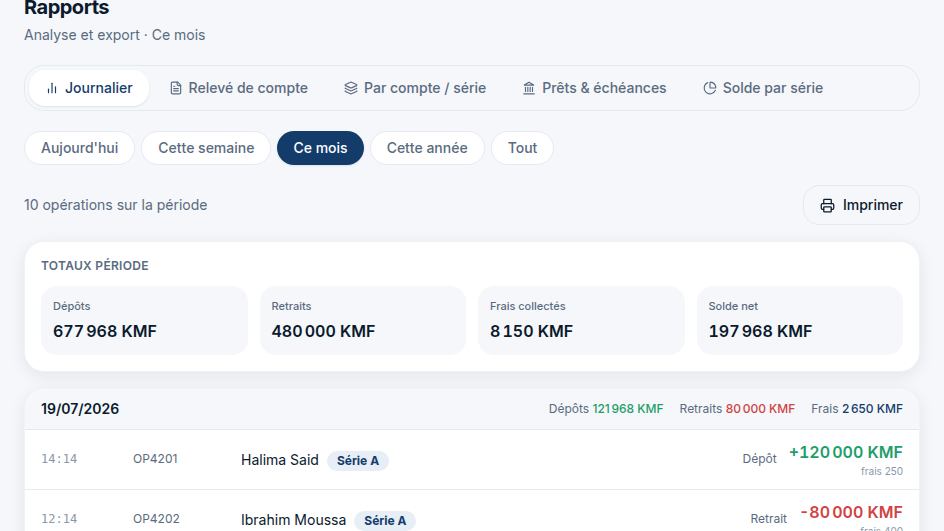Click the 14:14 operation time
This screenshot has width=944, height=531.
[x=59, y=459]
